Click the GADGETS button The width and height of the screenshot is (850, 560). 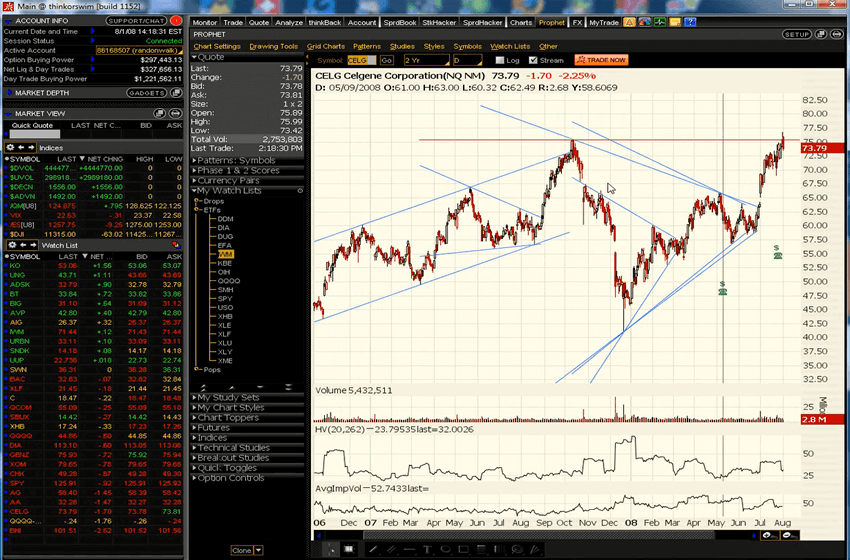pos(147,93)
